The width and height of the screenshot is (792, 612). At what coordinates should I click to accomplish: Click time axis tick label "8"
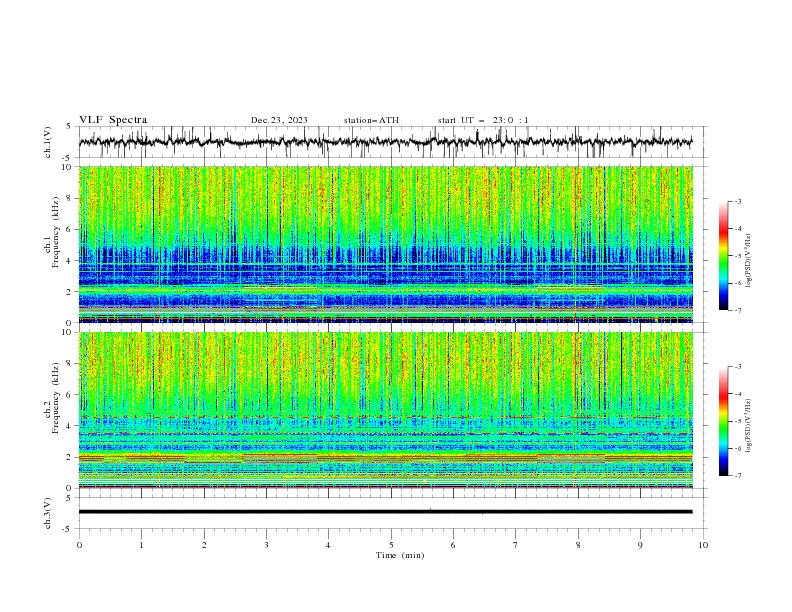[x=578, y=545]
